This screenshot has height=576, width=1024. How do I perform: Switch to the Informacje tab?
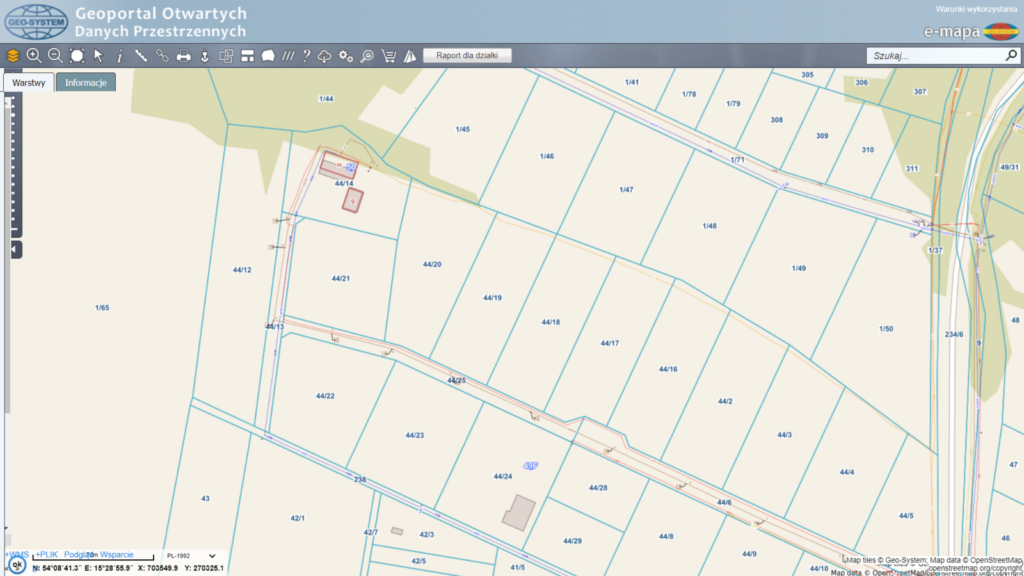tap(86, 82)
